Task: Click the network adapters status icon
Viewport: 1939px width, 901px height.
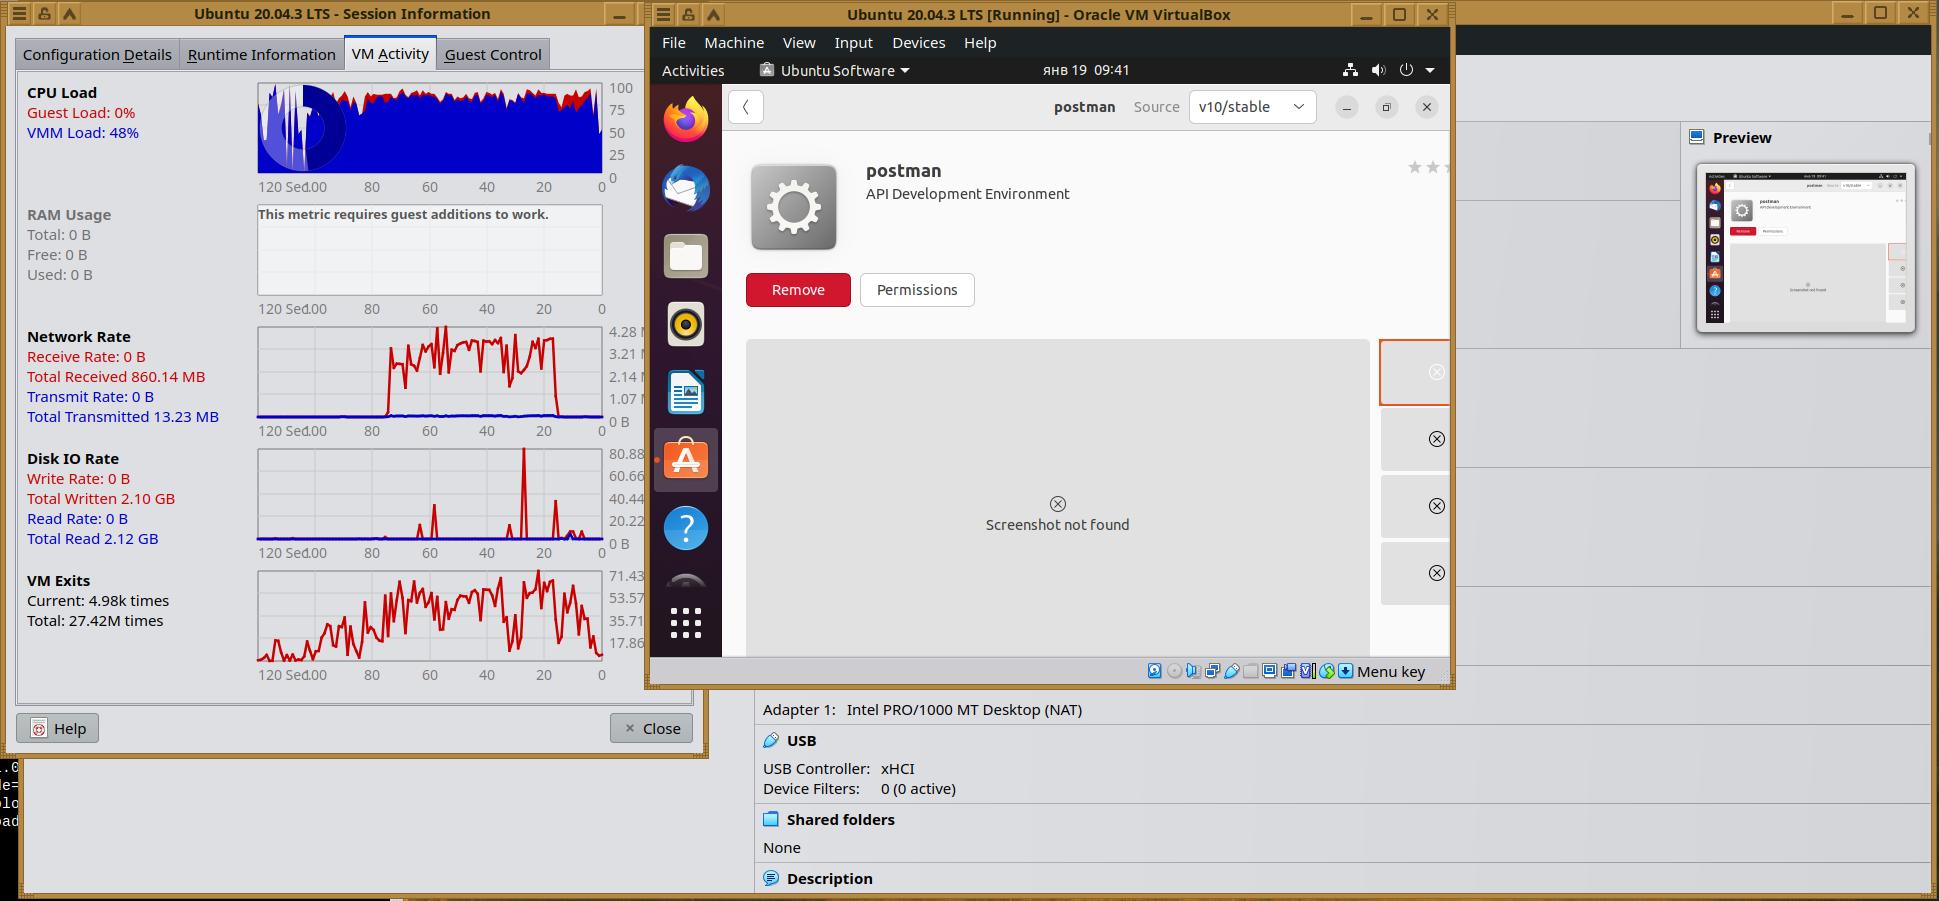Action: coord(1212,671)
